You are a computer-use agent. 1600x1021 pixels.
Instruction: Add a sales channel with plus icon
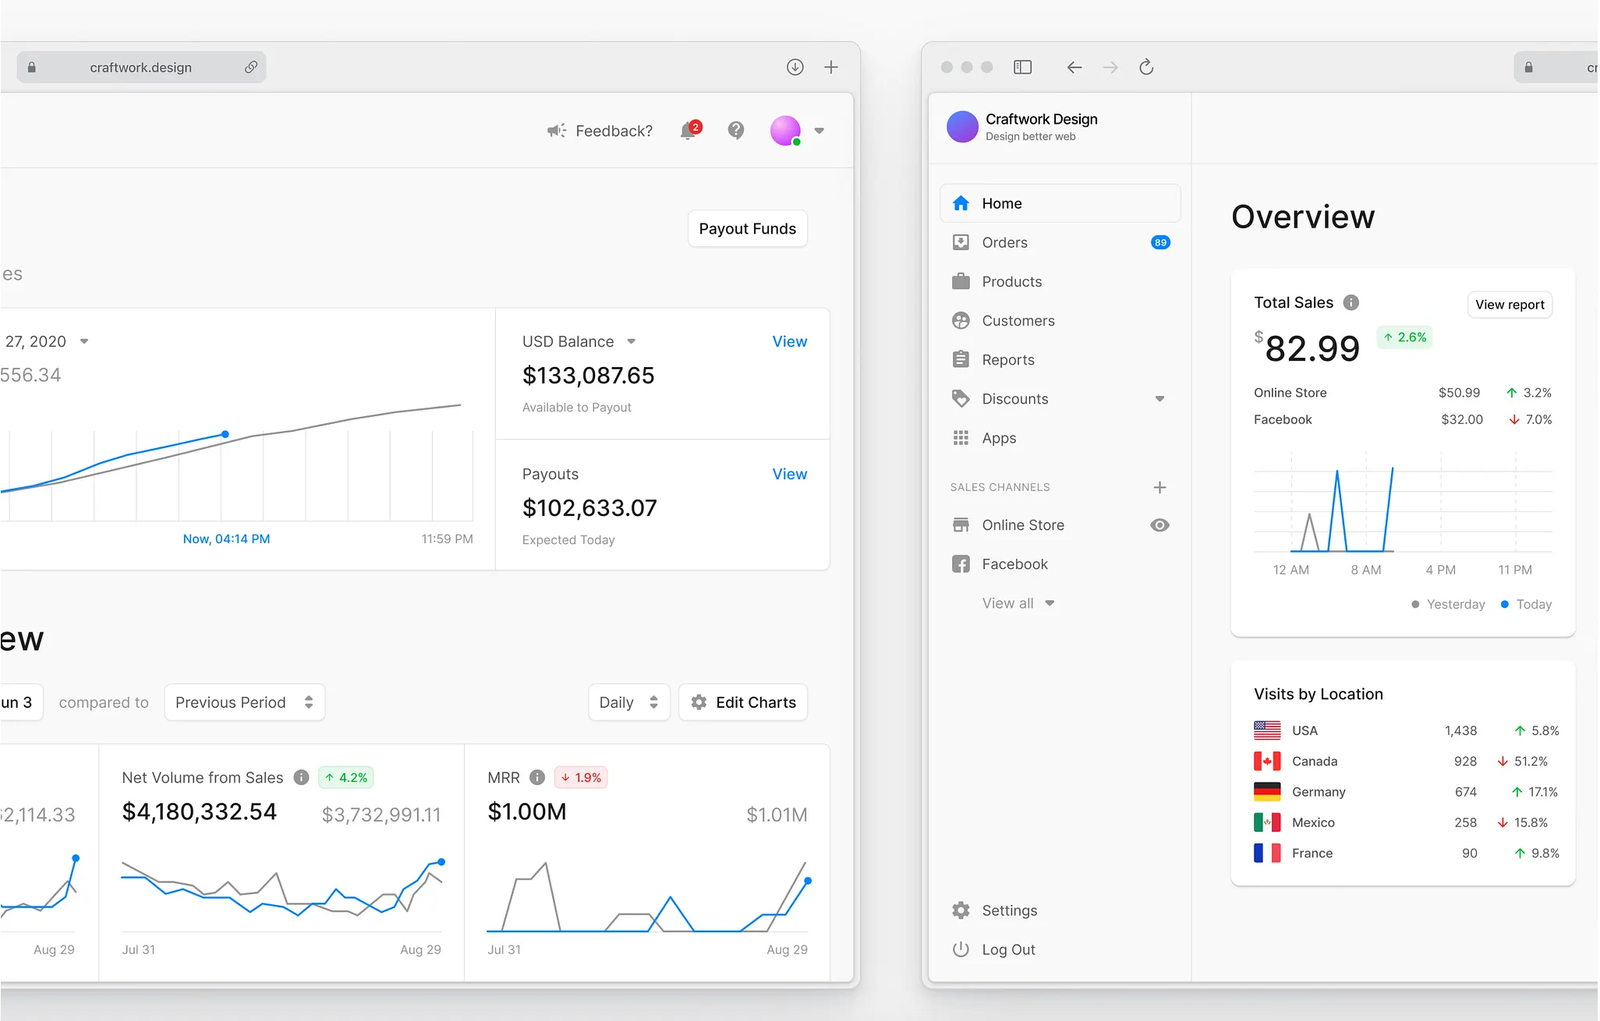coord(1160,487)
